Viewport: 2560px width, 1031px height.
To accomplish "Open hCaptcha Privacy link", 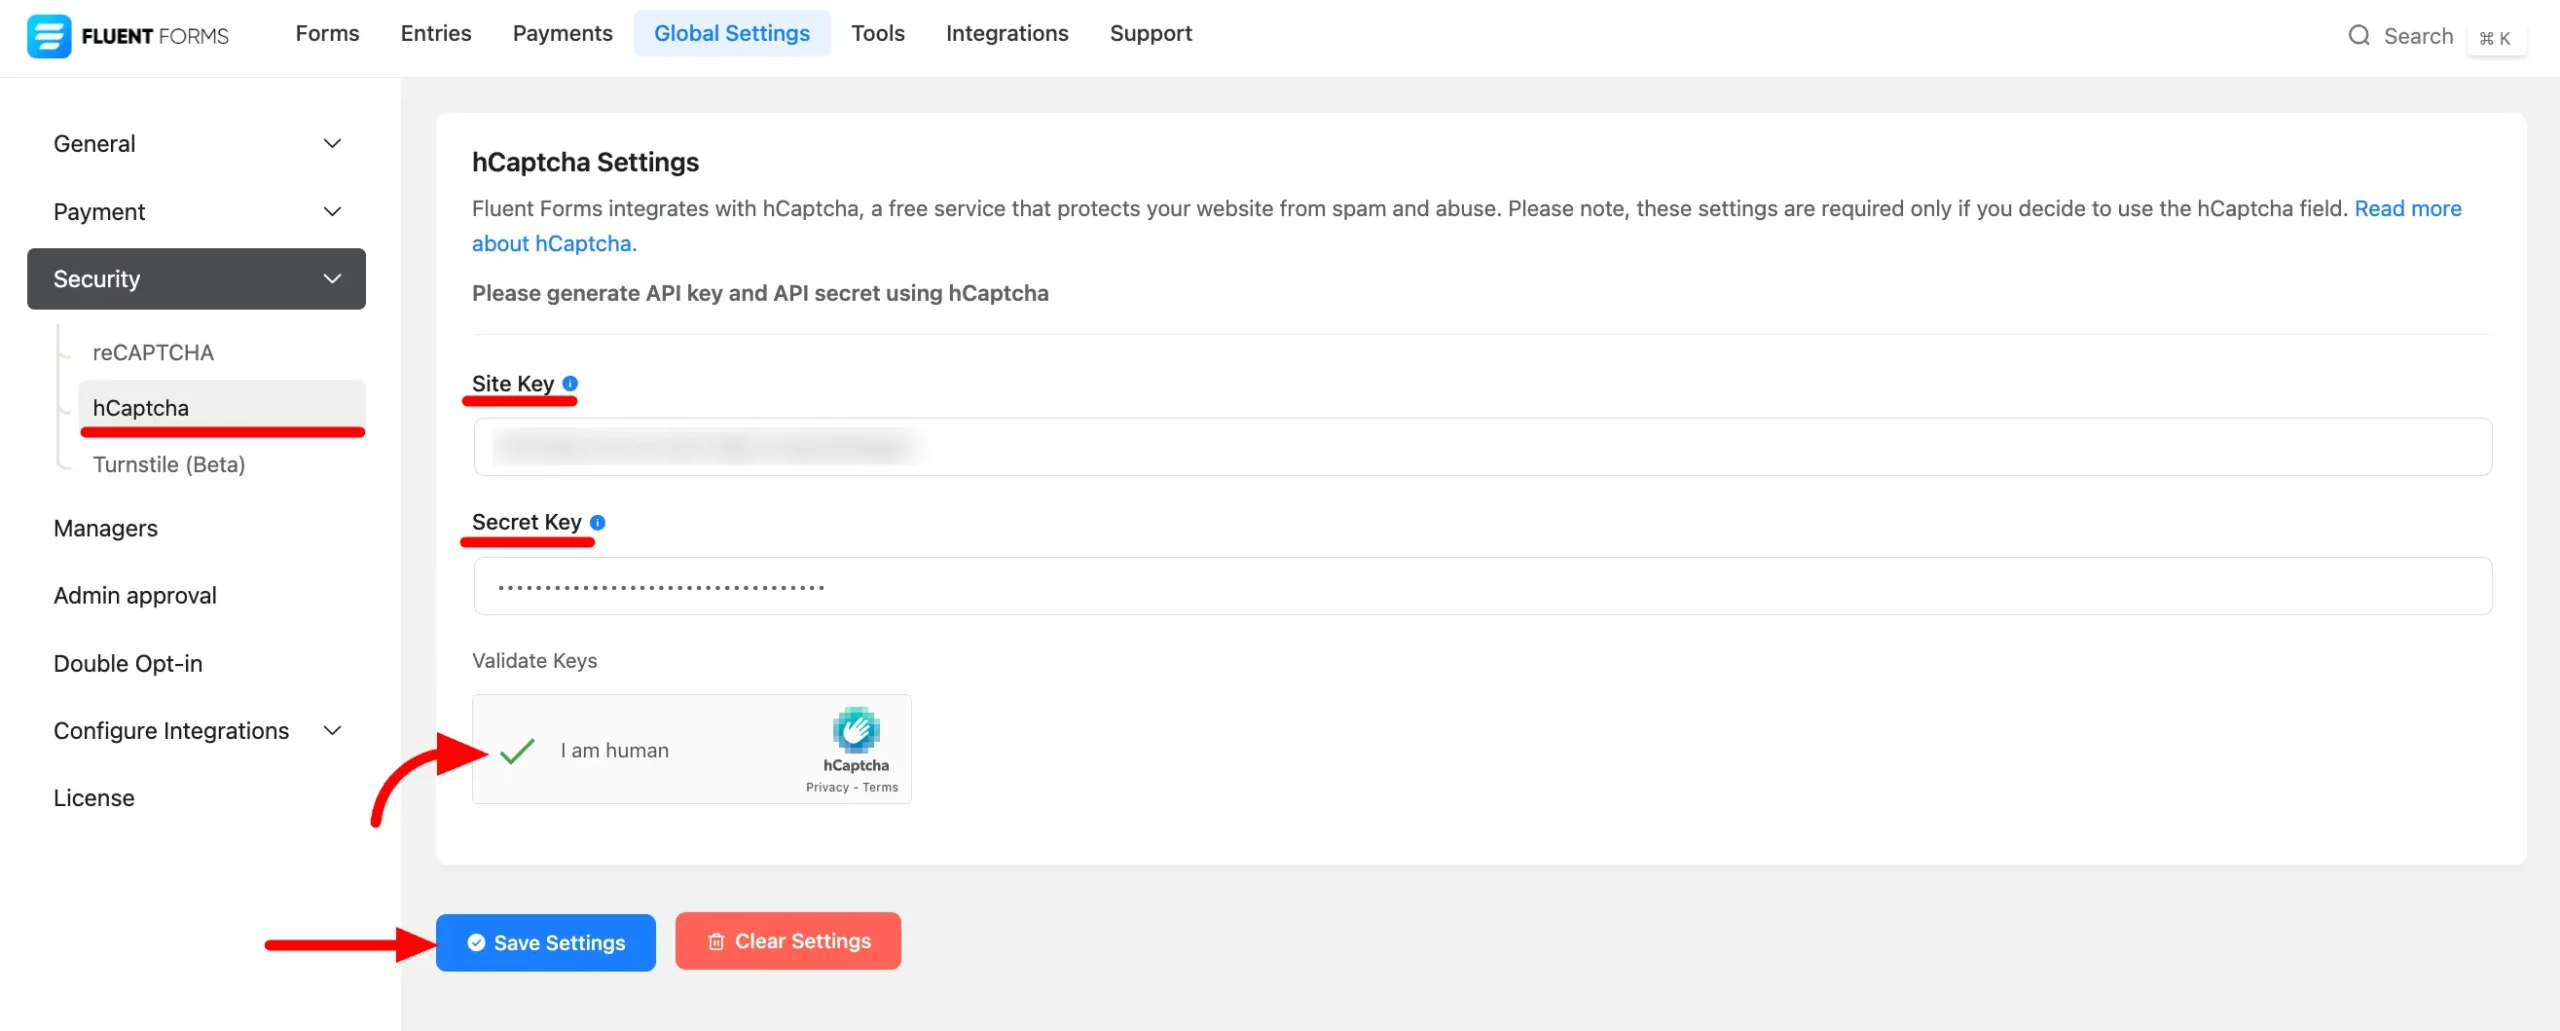I will [x=827, y=788].
